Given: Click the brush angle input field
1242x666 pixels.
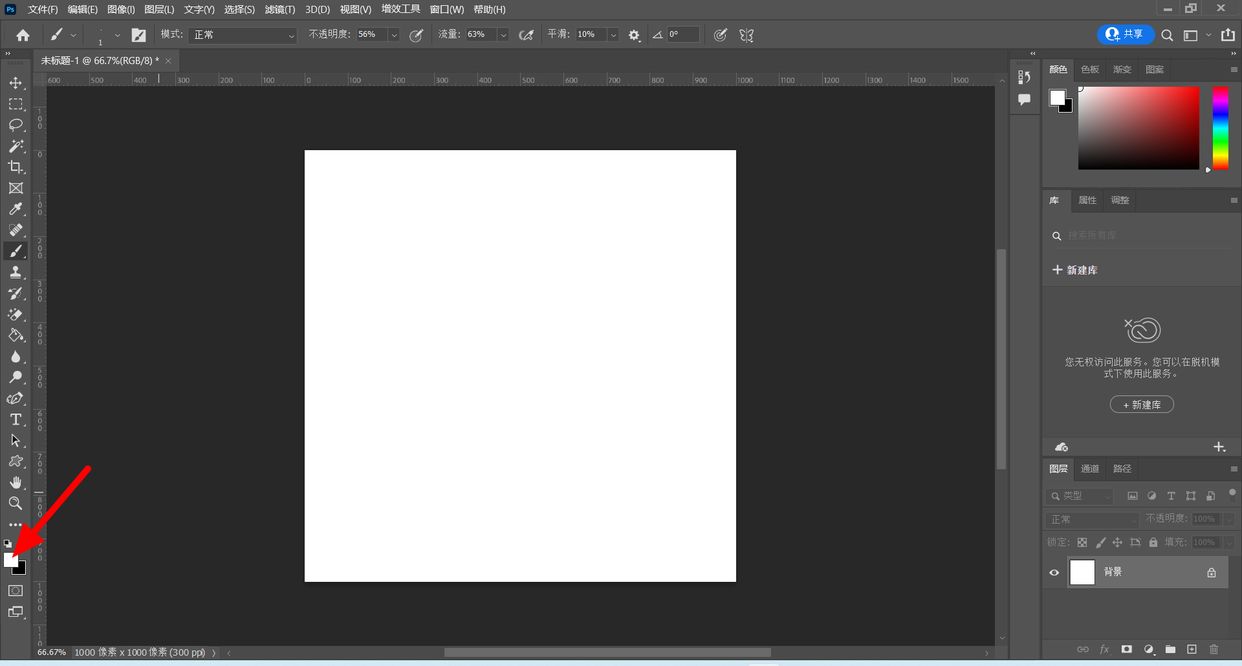Looking at the screenshot, I should point(682,35).
